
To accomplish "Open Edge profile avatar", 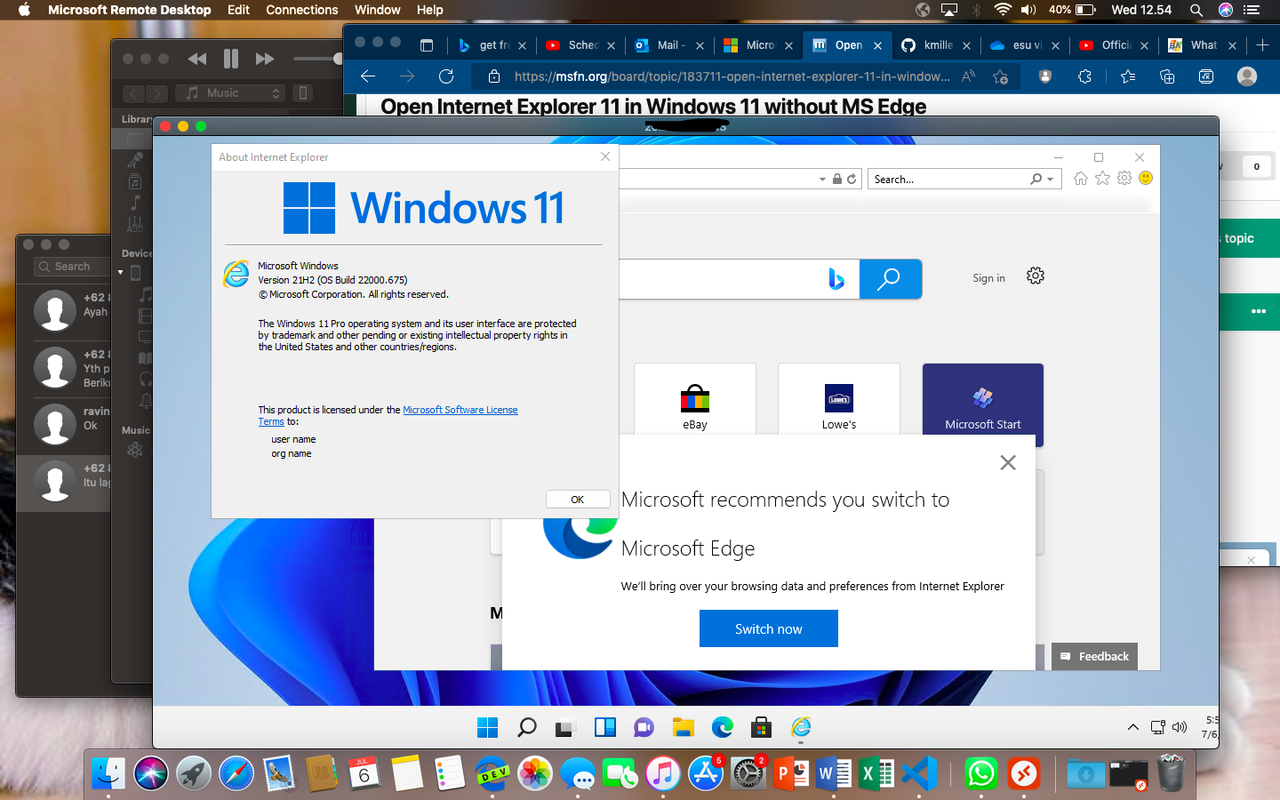I will (x=1246, y=76).
